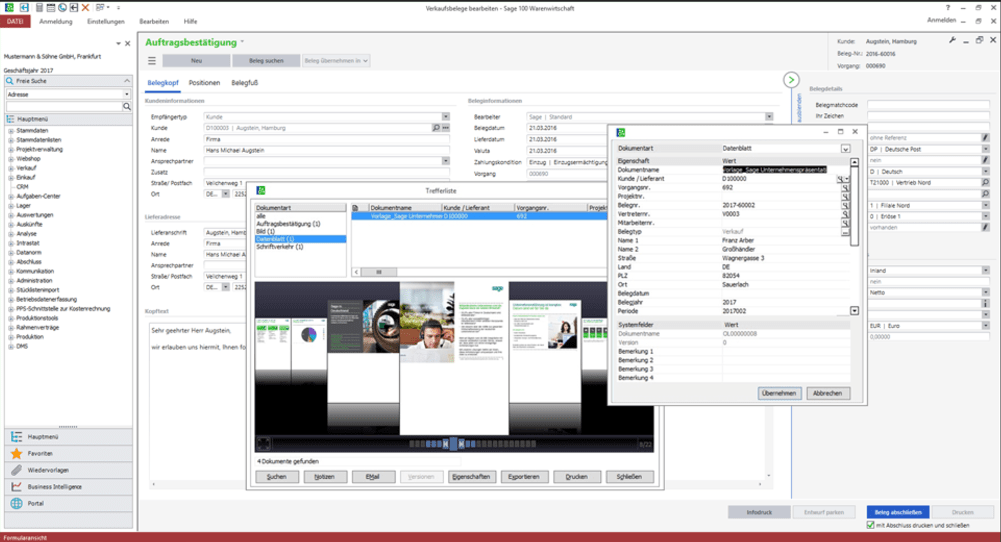Image resolution: width=1001 pixels, height=542 pixels.
Task: Open the DATEI menu
Action: 15,21
